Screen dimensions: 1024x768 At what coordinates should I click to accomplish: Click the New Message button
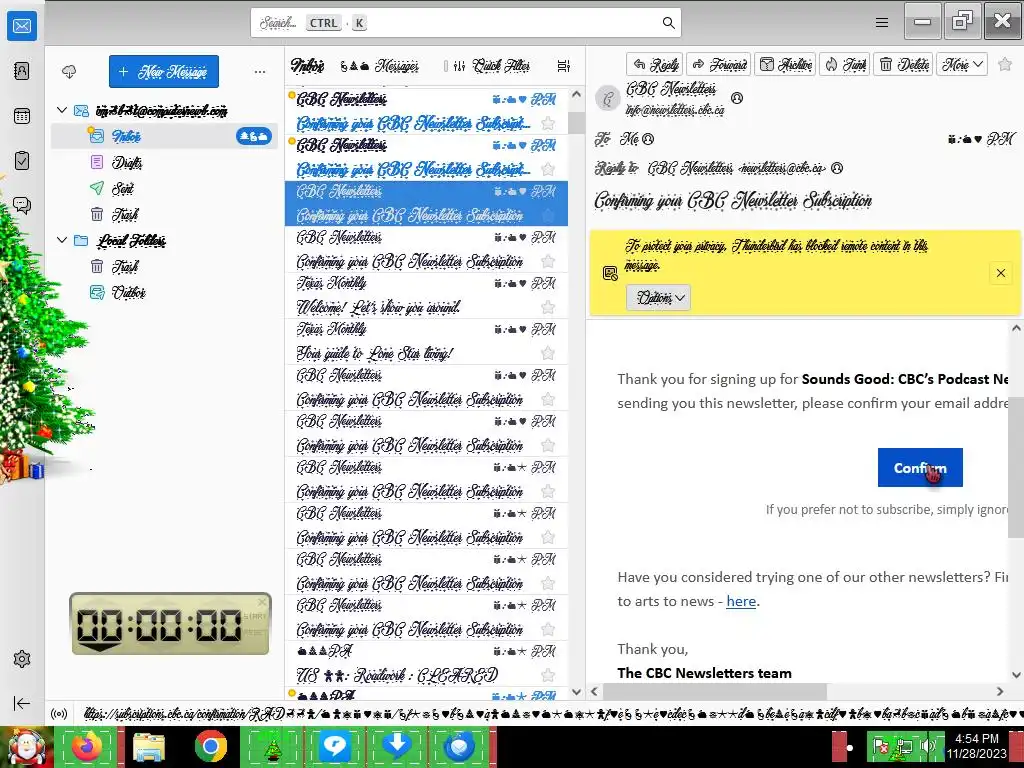tap(164, 71)
